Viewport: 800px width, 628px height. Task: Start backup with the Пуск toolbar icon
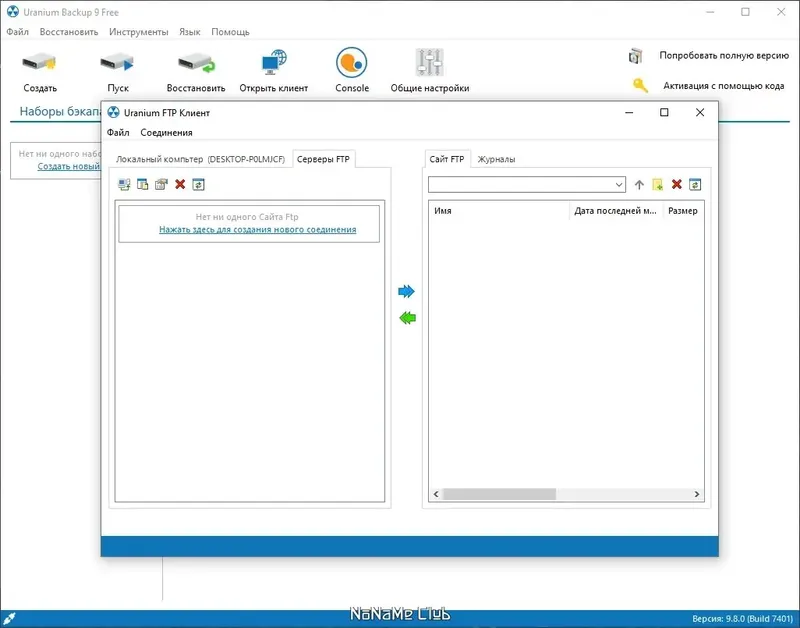[117, 62]
